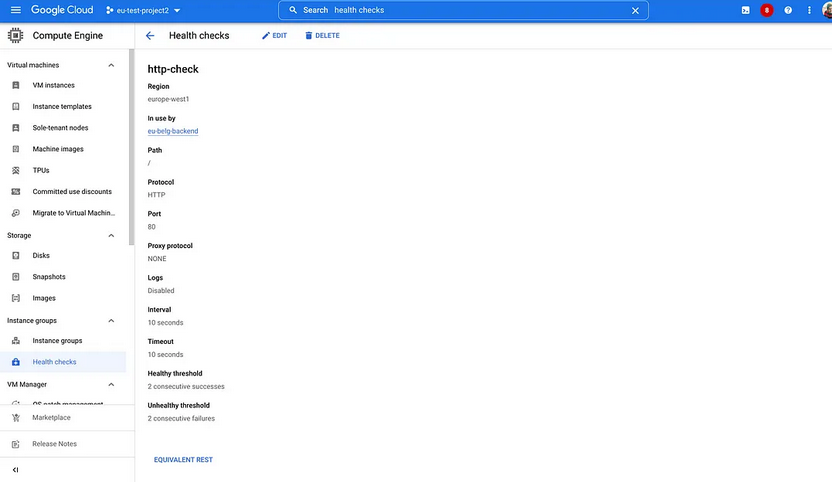Open the hamburger navigation menu
Screen dimensions: 832x482
point(15,10)
